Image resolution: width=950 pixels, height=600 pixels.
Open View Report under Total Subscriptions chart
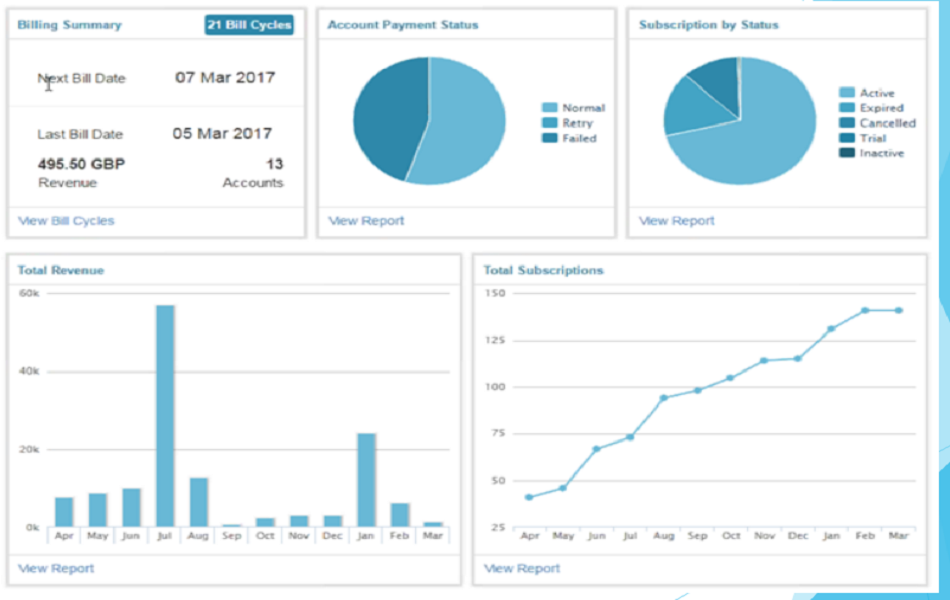pyautogui.click(x=522, y=568)
